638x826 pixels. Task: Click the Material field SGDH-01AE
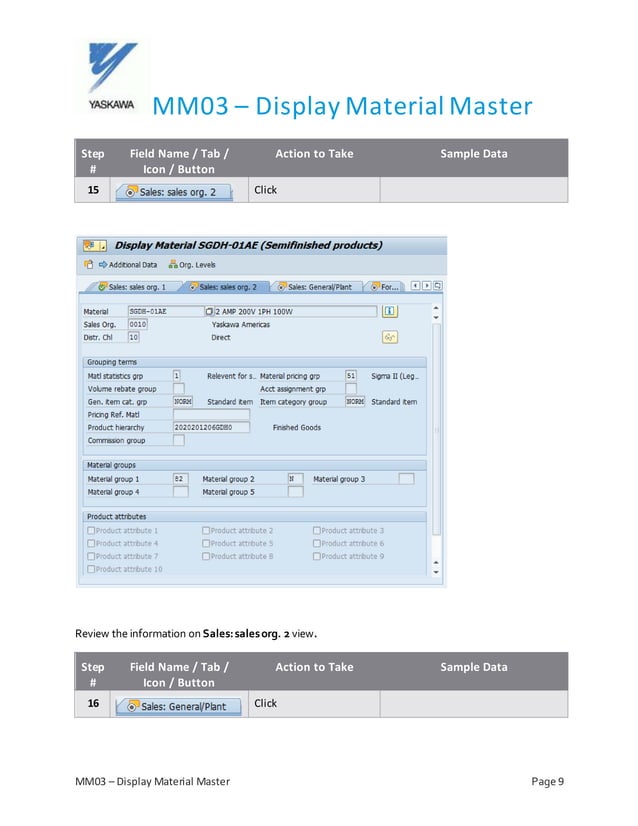coord(166,311)
